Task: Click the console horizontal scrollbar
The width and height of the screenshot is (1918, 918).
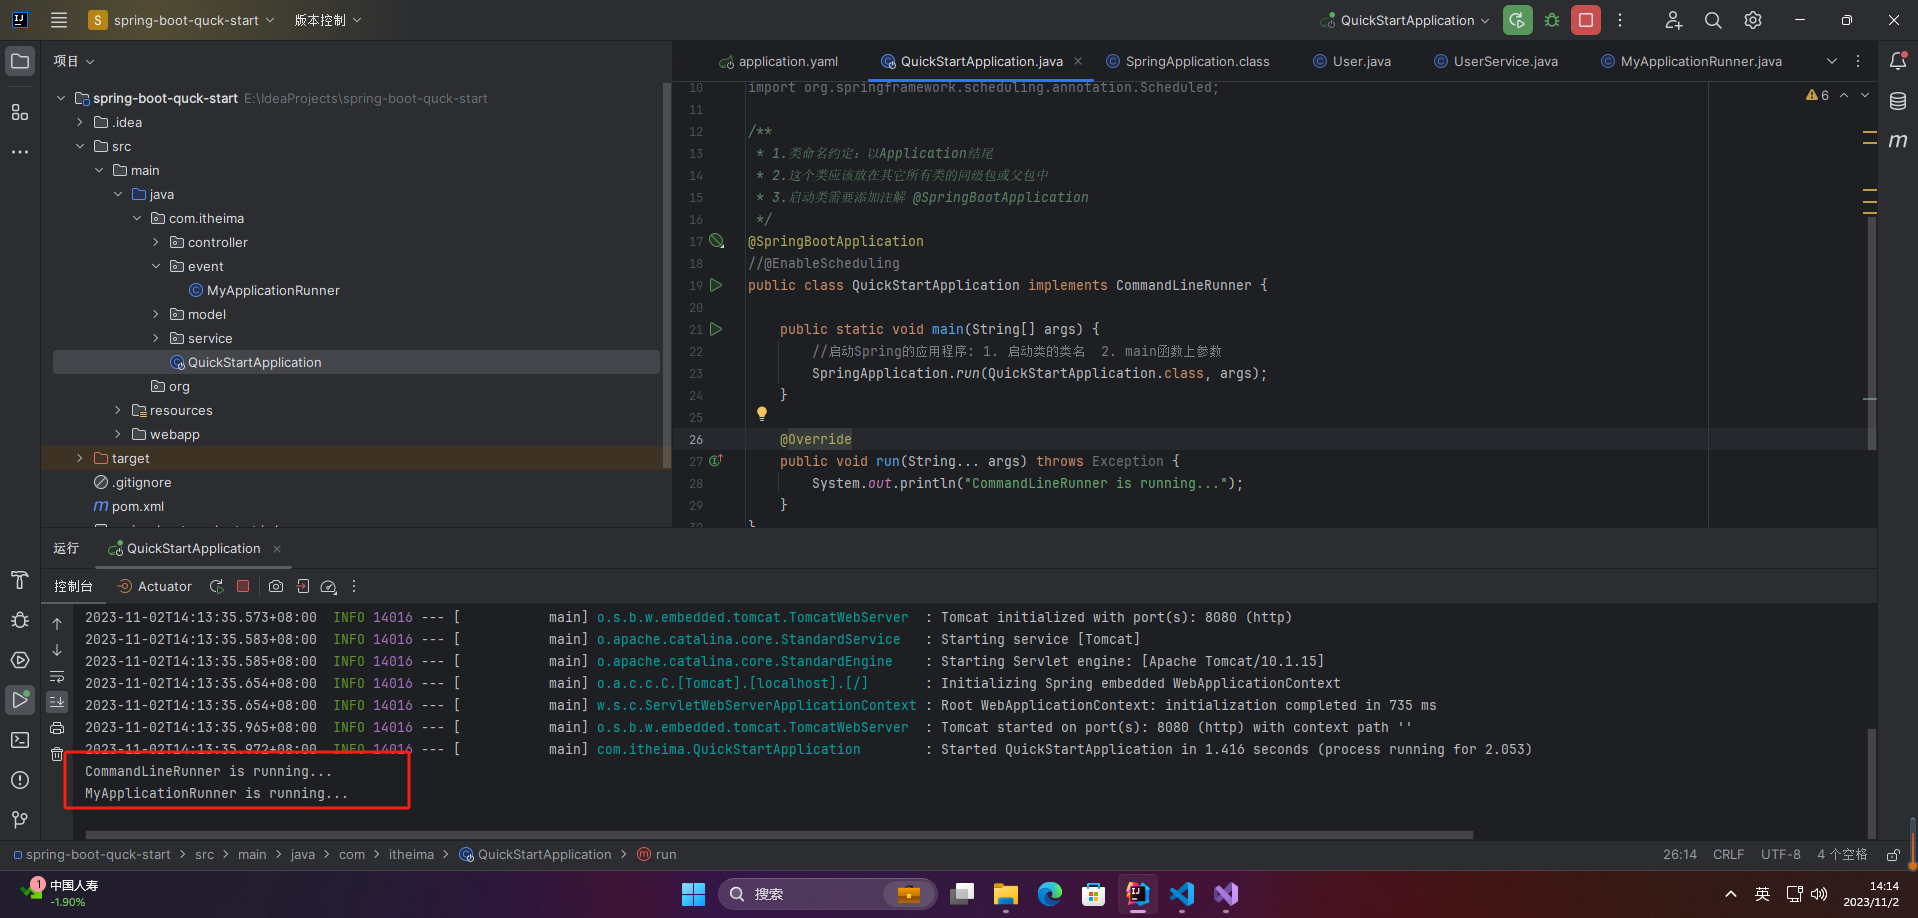Action: click(x=779, y=834)
